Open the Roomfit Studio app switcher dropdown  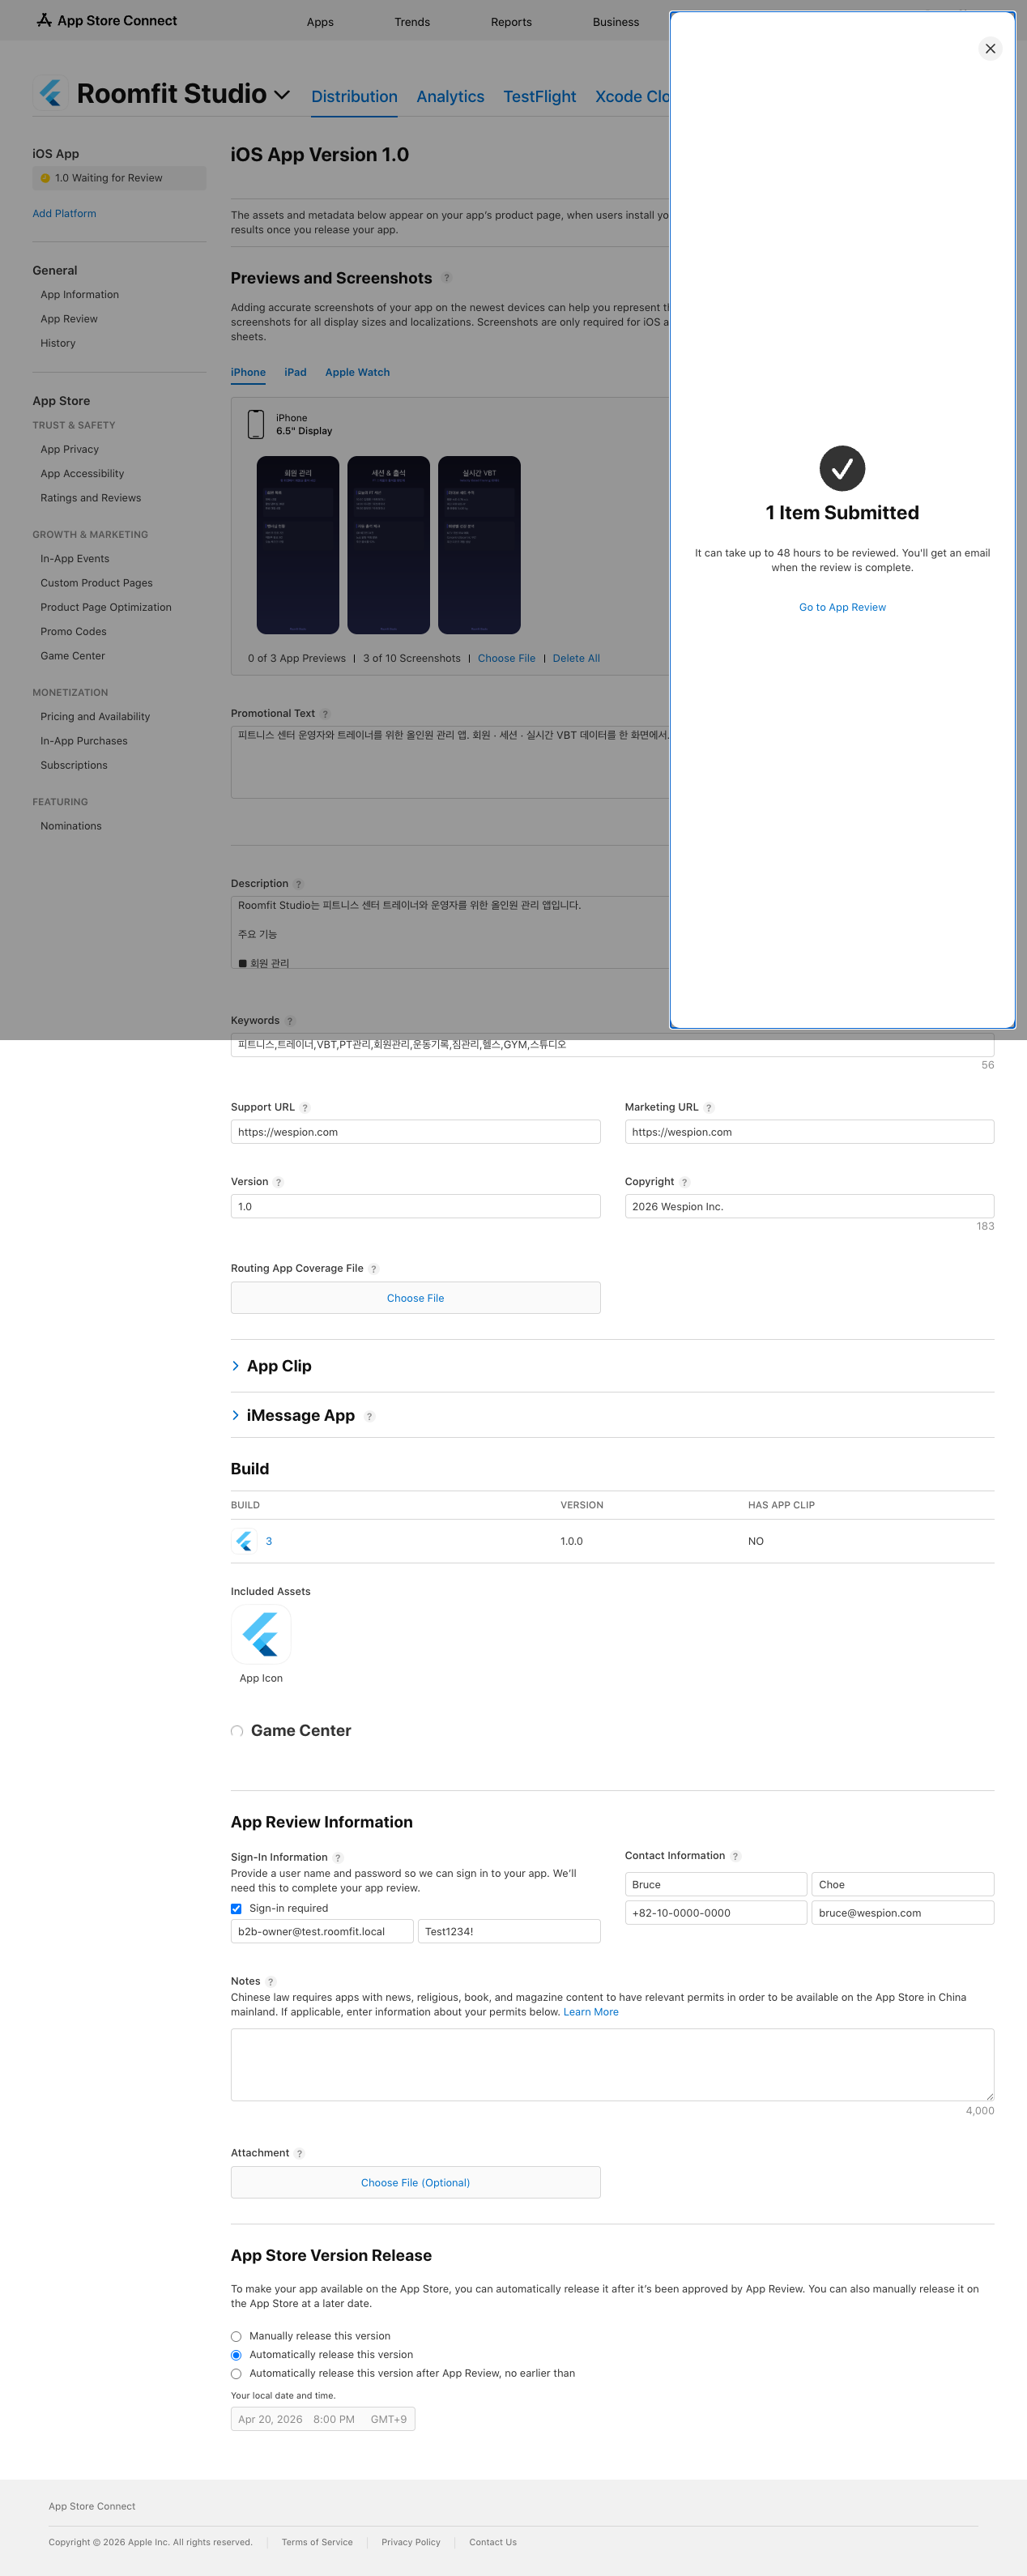click(282, 95)
